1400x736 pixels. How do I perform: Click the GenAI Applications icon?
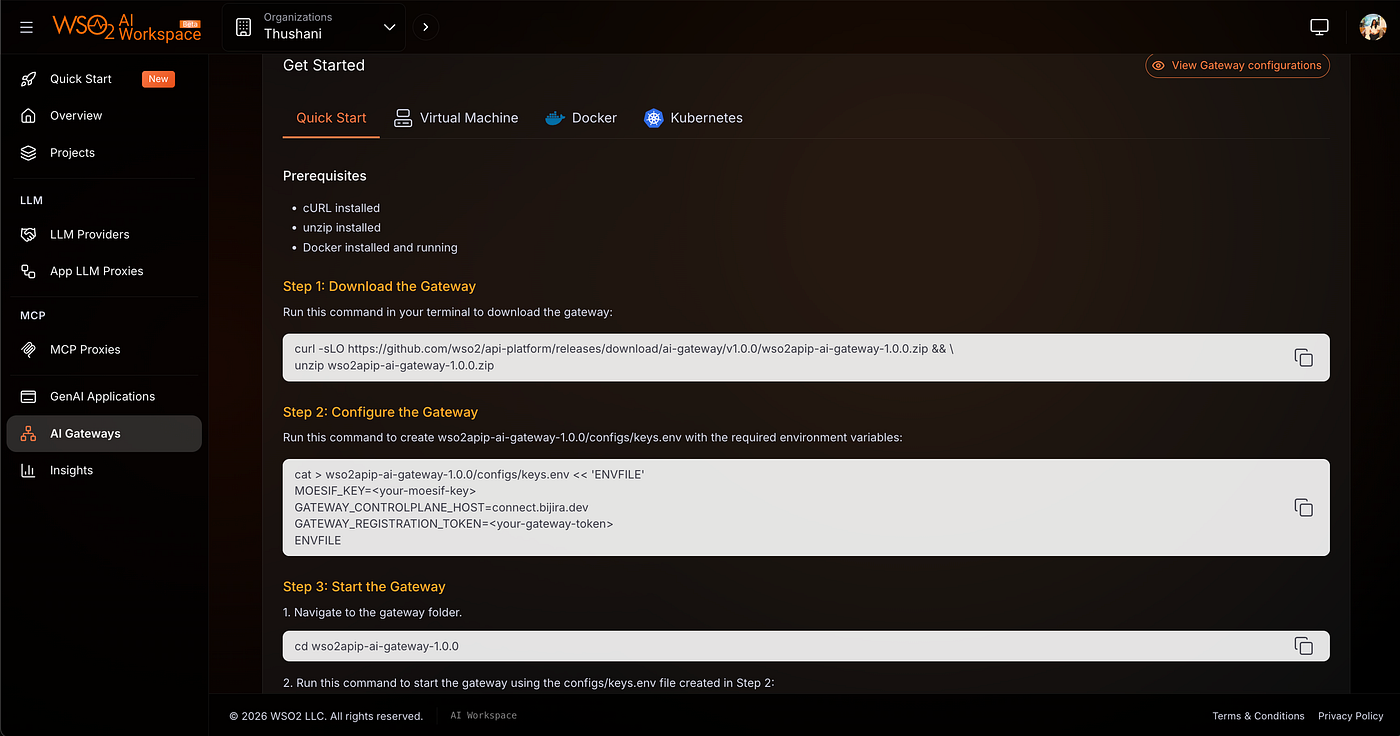[x=29, y=397]
